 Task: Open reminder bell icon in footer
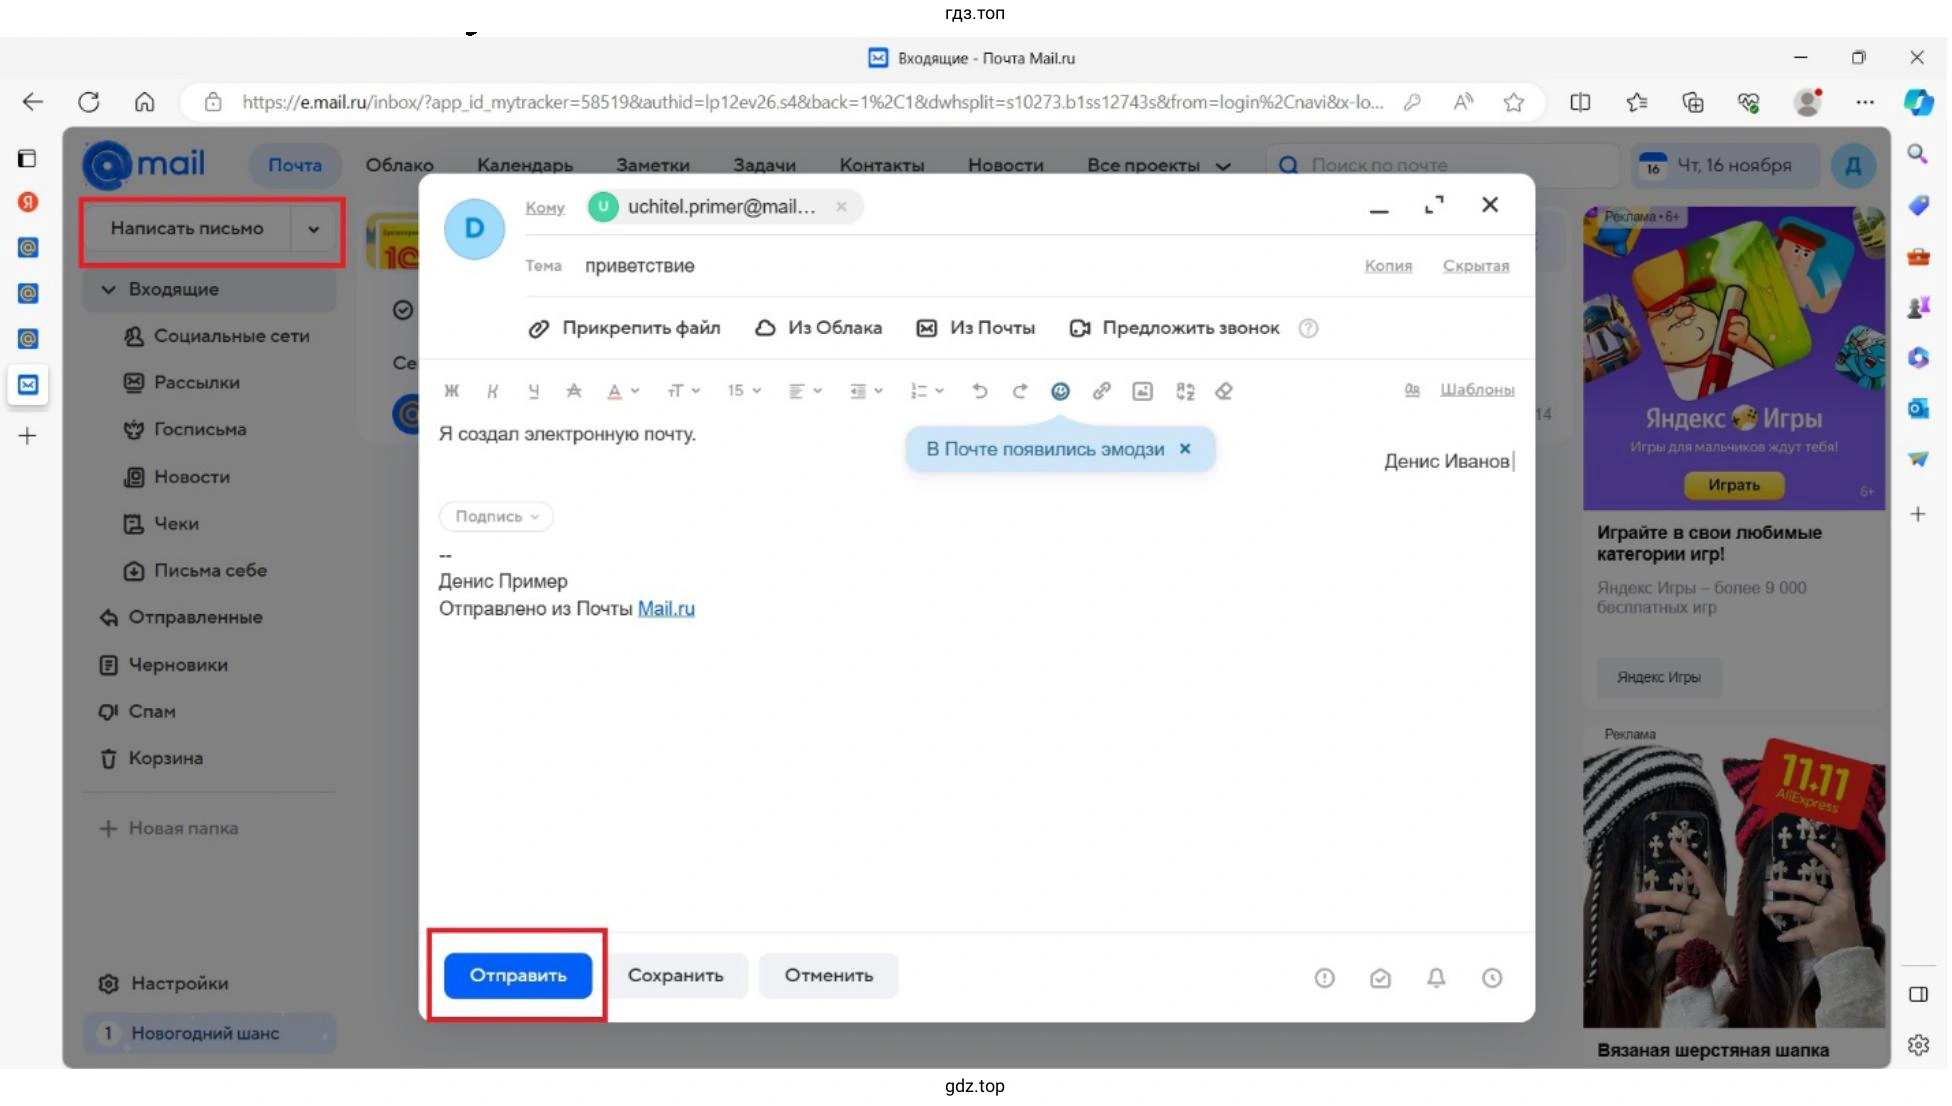[x=1437, y=978]
